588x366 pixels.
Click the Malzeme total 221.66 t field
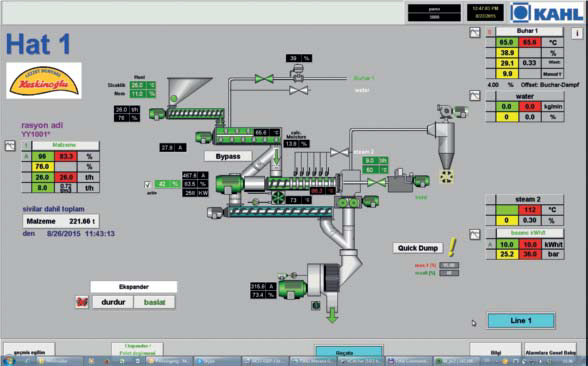(61, 221)
